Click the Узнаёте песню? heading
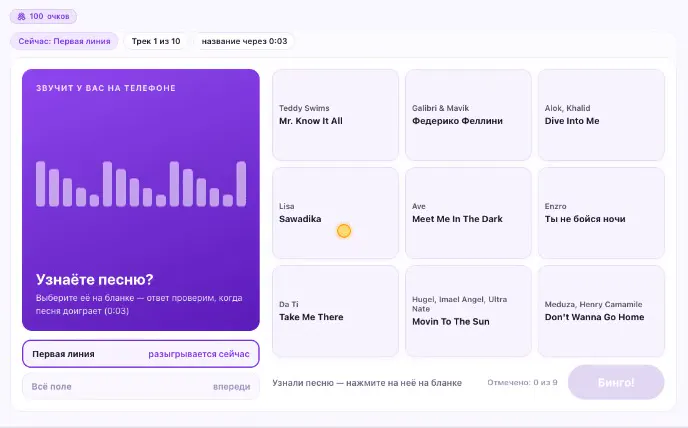The height and width of the screenshot is (428, 688). (94, 280)
